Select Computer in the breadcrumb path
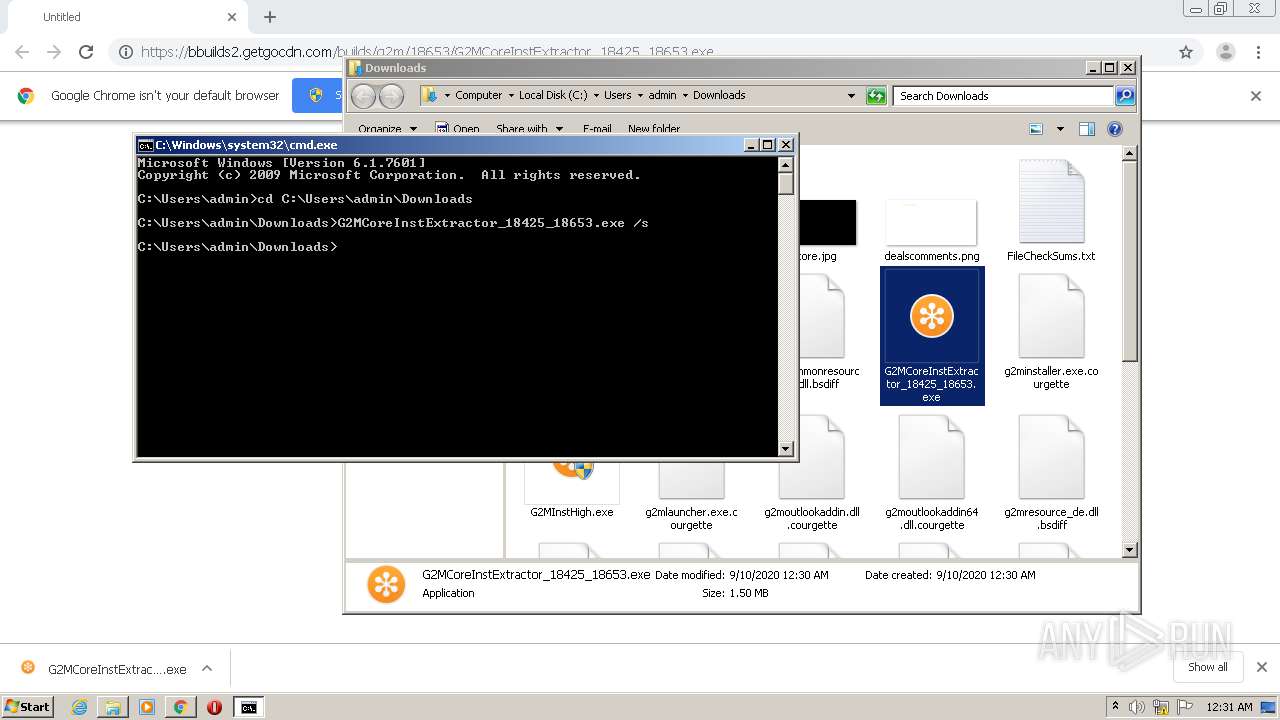Screen dimensions: 1280x720 478,95
